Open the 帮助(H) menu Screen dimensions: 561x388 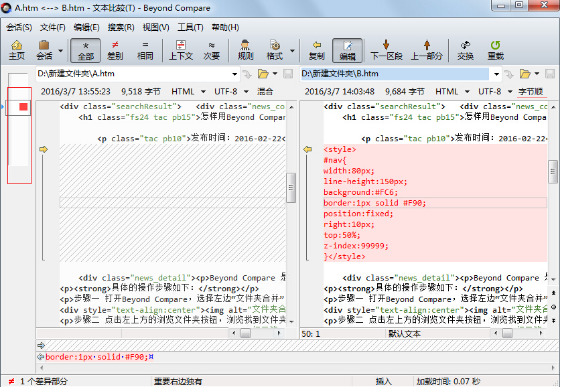(x=225, y=27)
